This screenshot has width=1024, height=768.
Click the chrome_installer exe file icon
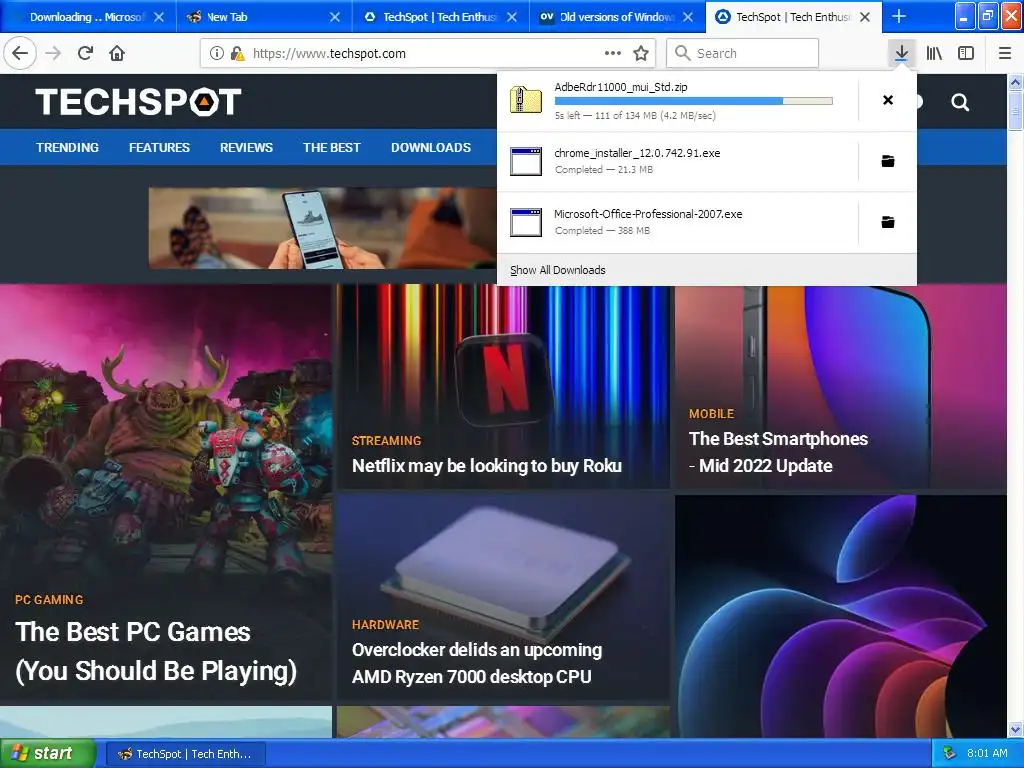tap(526, 161)
